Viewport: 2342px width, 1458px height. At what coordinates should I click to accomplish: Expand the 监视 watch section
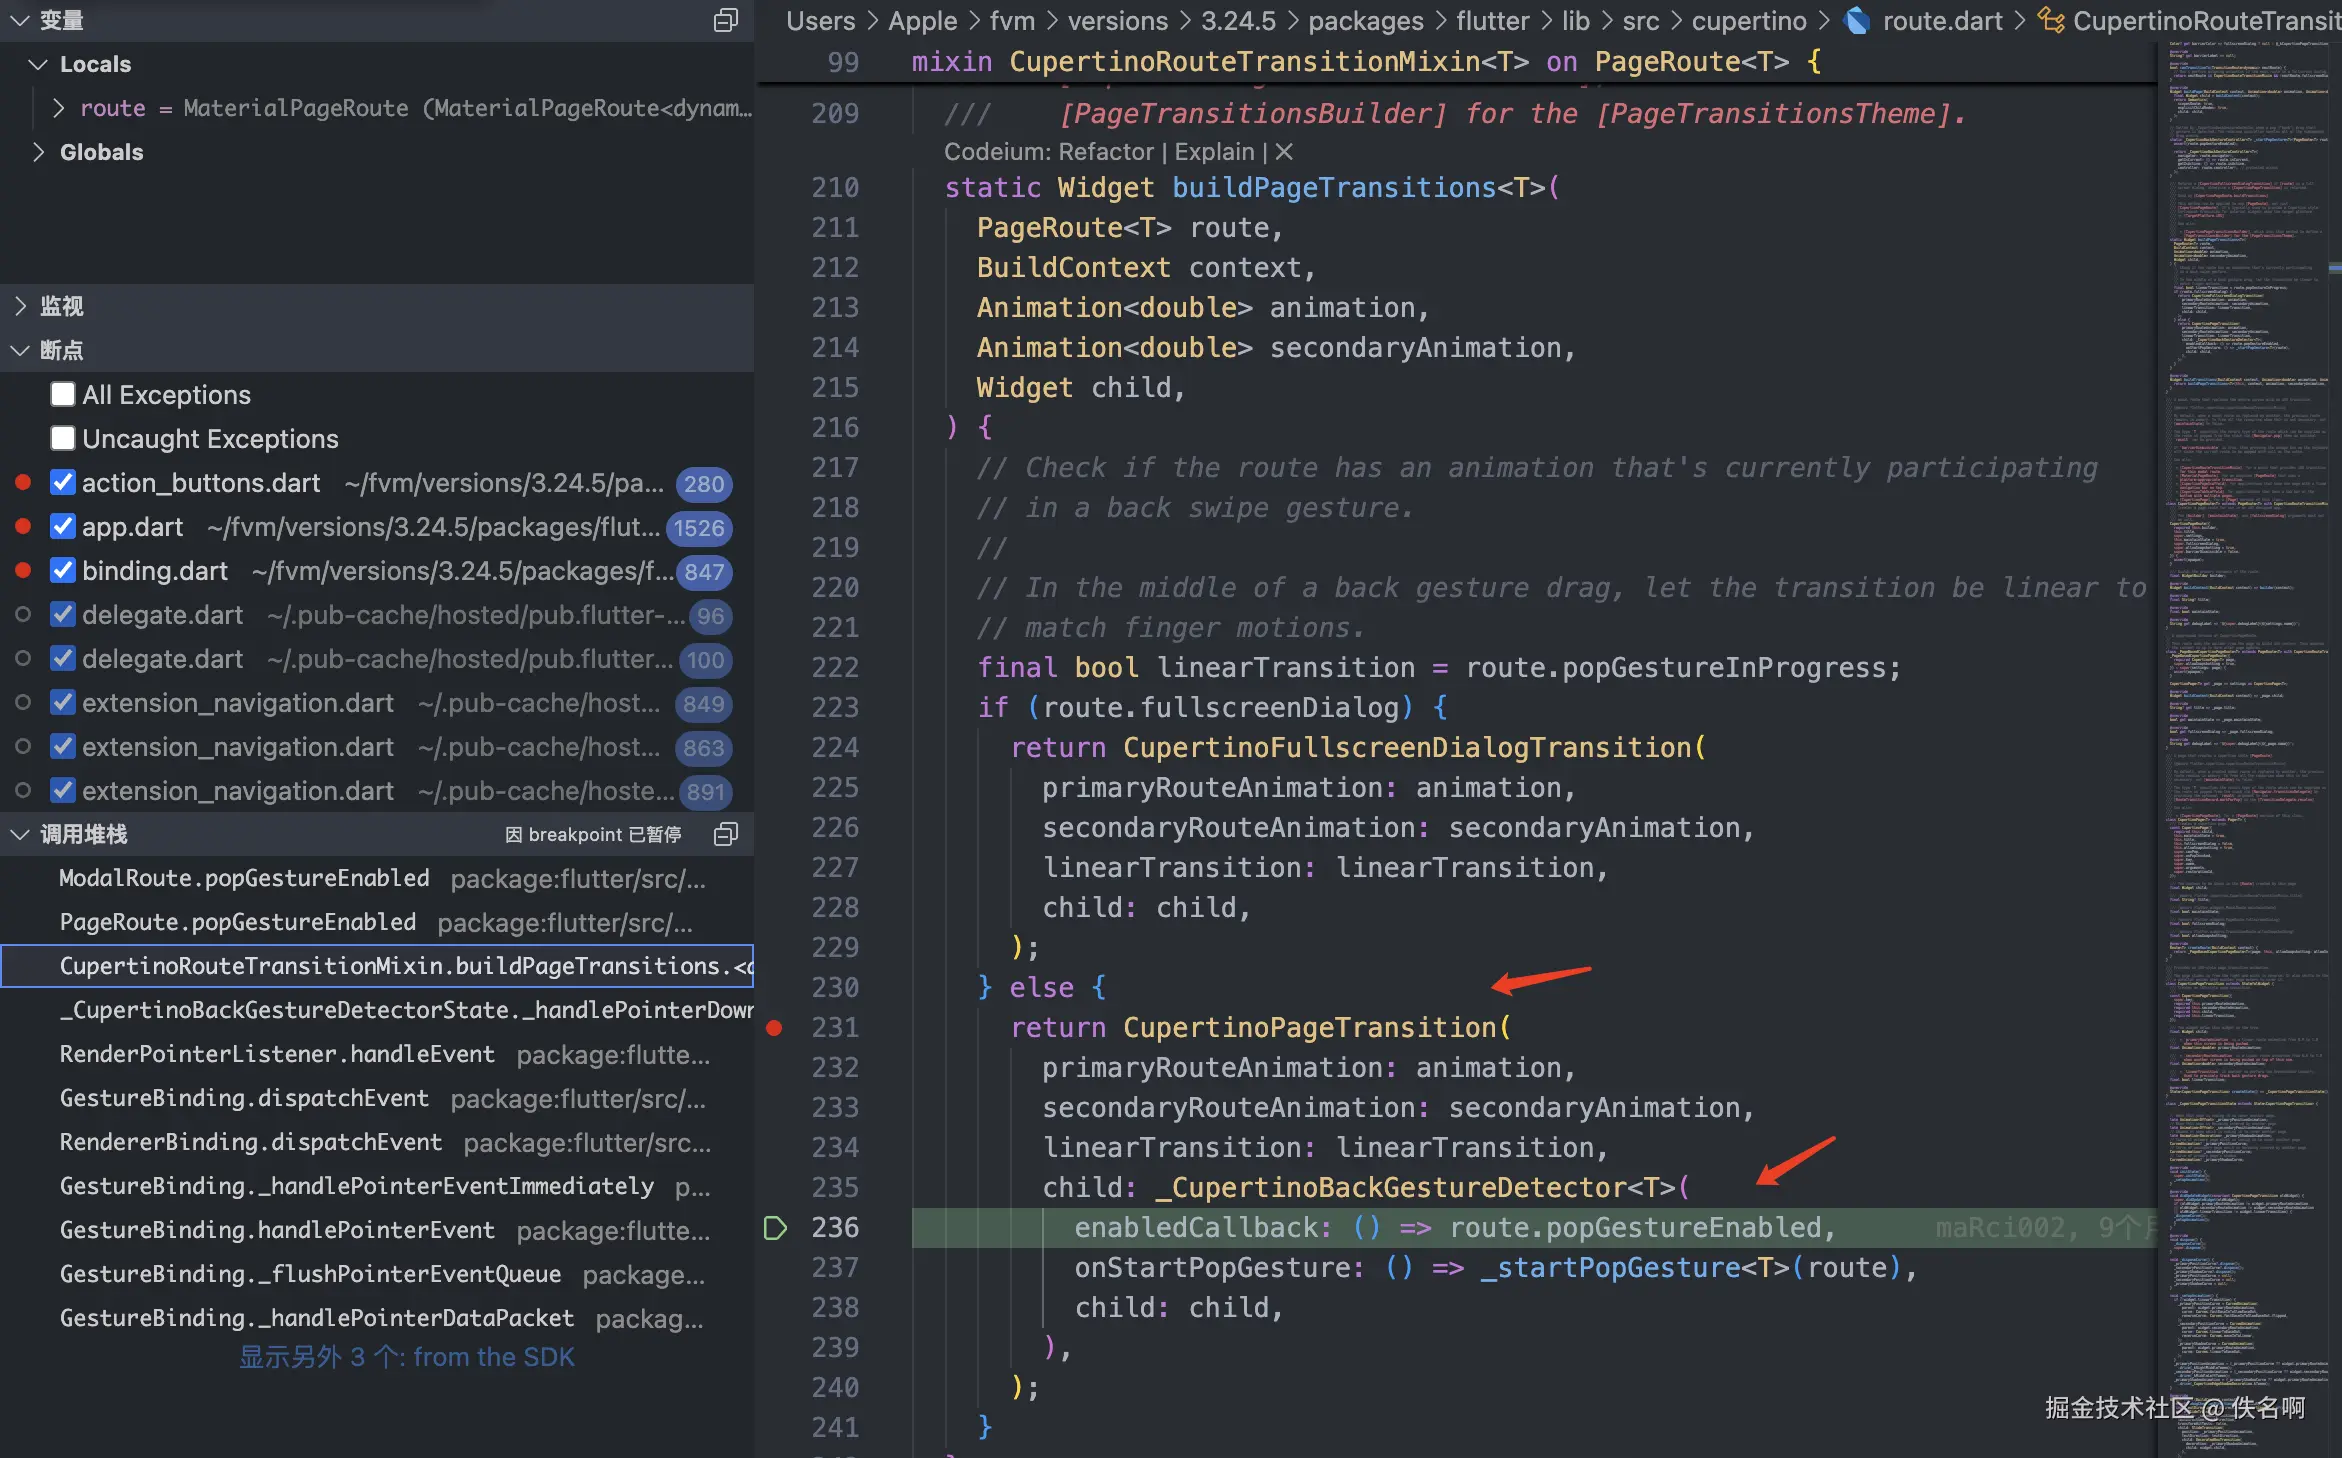(x=20, y=306)
